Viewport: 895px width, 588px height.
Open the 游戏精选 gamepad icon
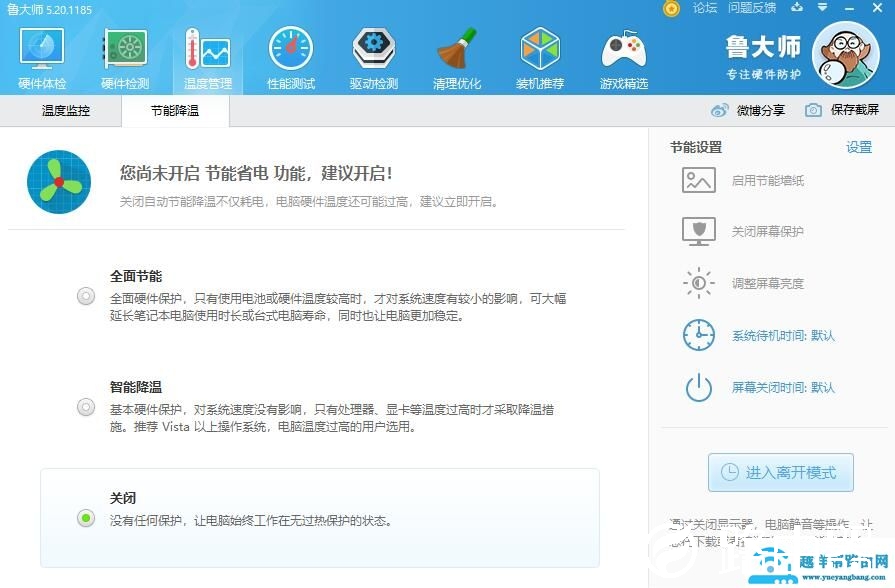tap(623, 50)
